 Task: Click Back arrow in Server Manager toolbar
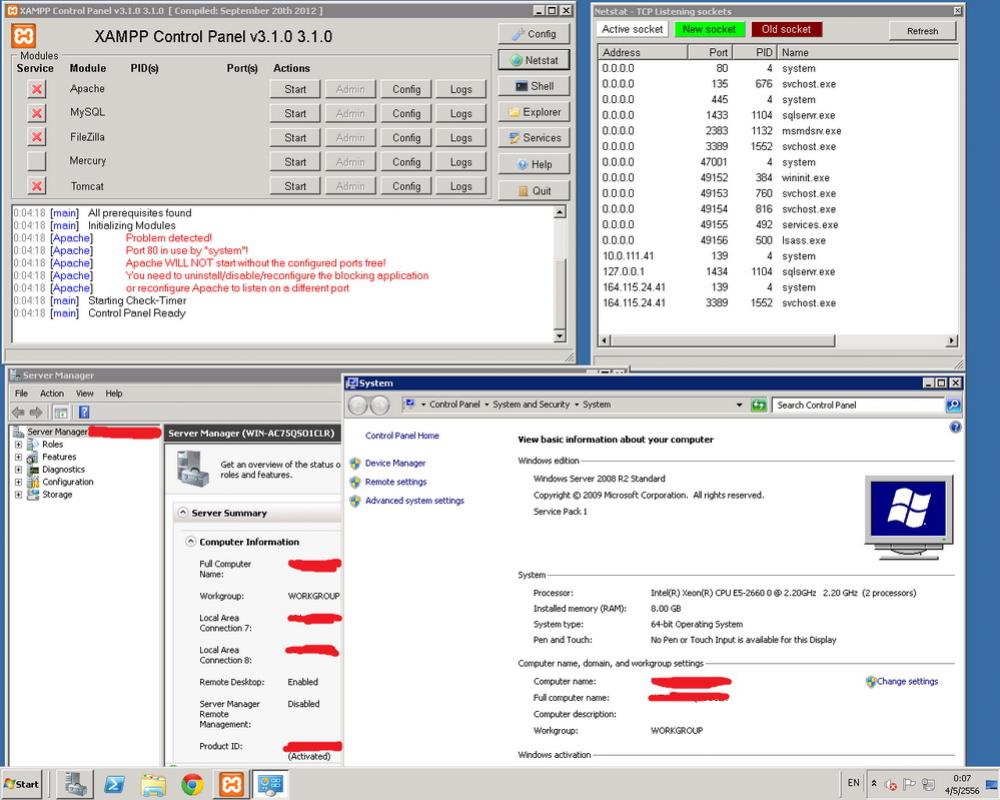pyautogui.click(x=18, y=412)
